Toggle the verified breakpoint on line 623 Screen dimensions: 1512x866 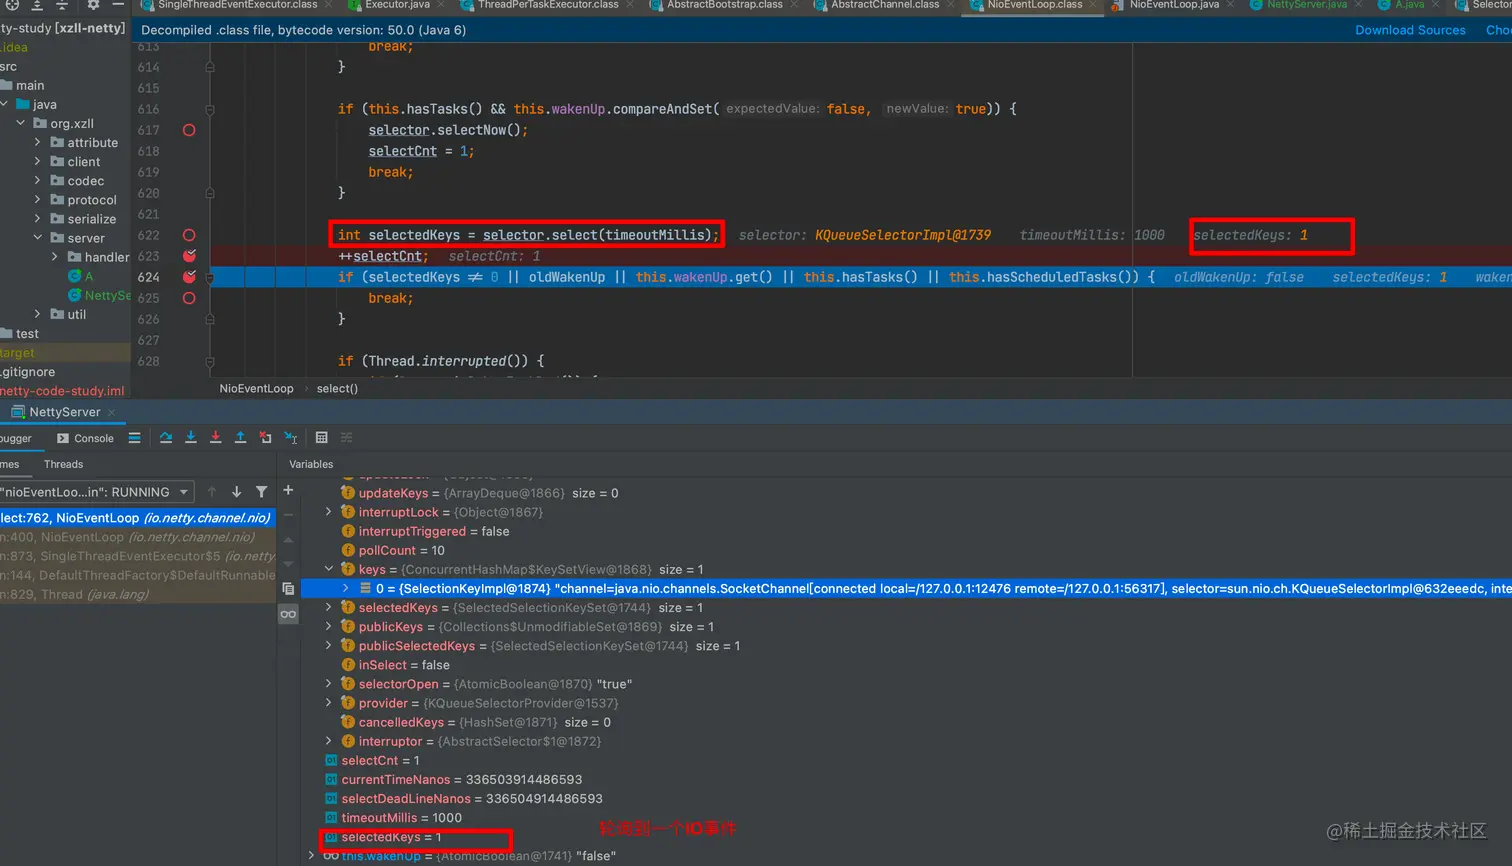(x=189, y=256)
